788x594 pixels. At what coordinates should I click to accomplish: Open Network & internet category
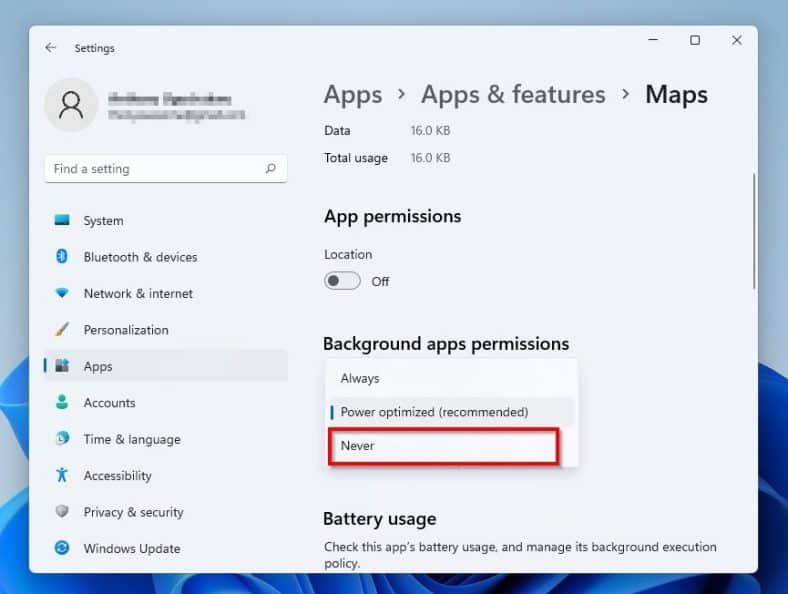166,293
